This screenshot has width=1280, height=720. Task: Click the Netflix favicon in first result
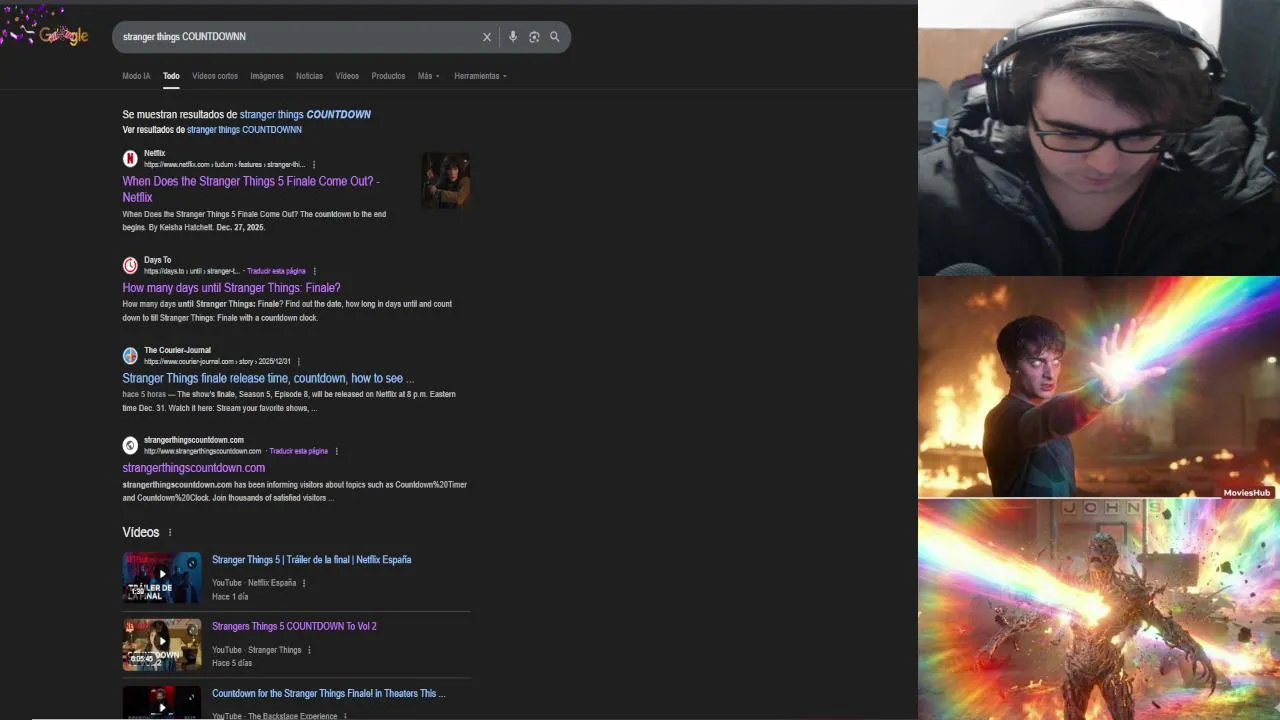[130, 158]
